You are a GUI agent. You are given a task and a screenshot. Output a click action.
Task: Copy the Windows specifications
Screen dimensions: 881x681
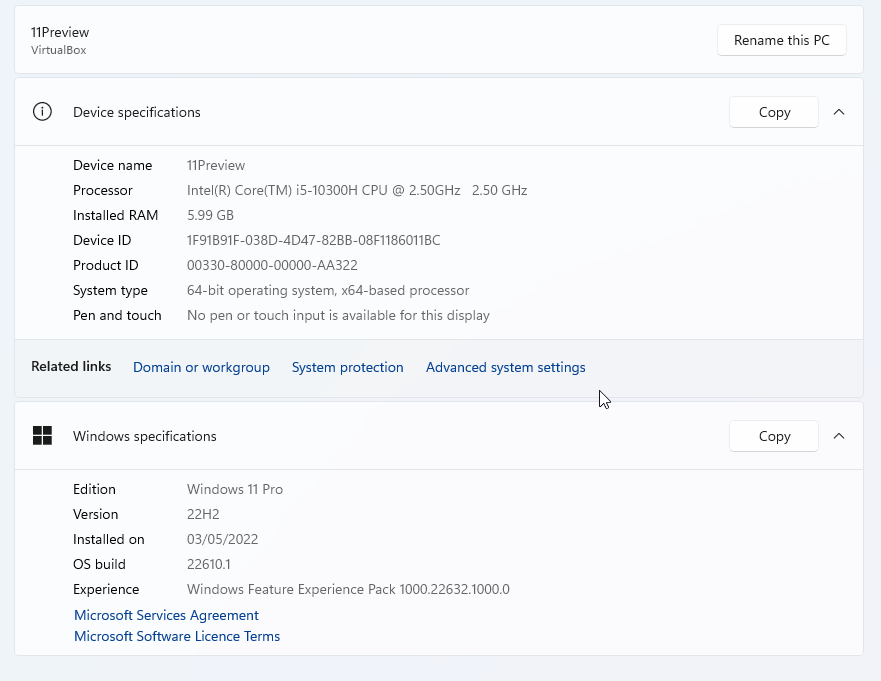coord(774,436)
